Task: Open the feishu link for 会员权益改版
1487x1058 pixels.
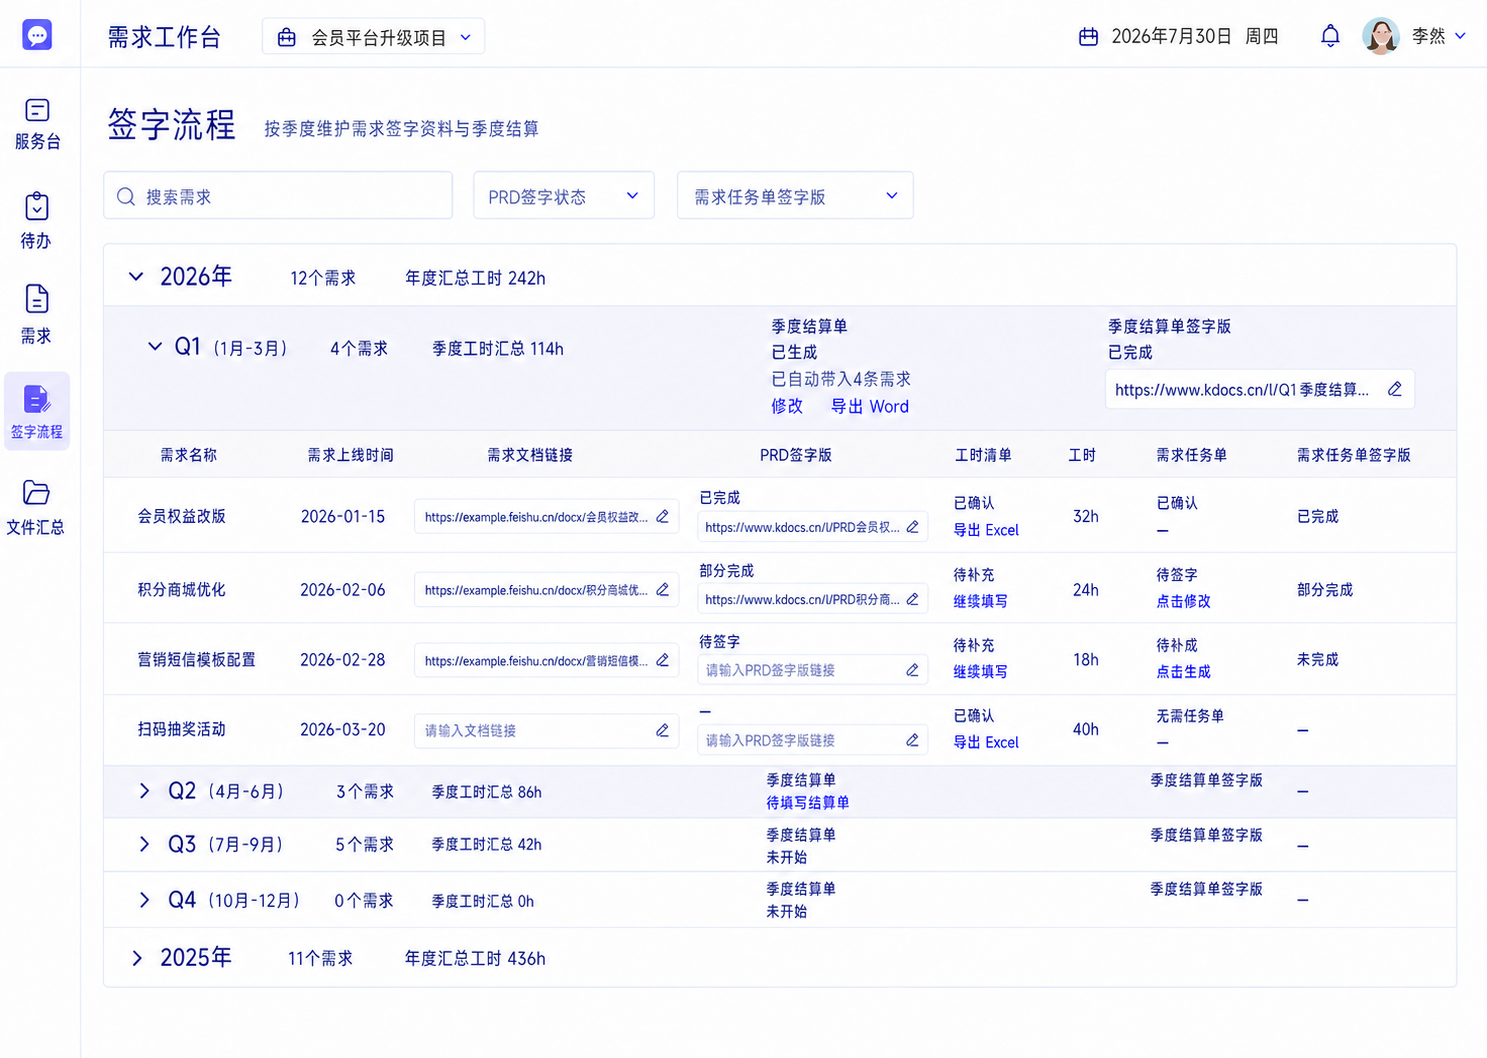Action: 536,517
